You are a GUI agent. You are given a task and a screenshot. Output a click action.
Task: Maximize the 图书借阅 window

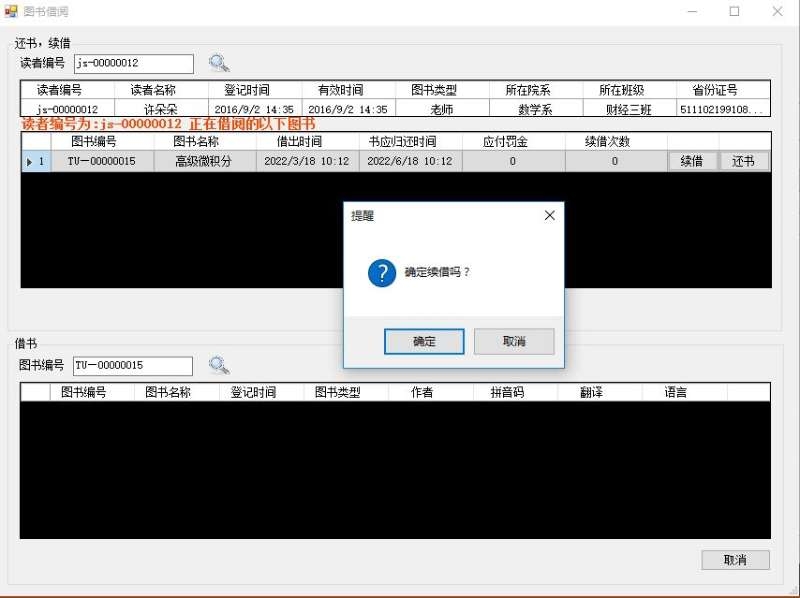point(735,11)
